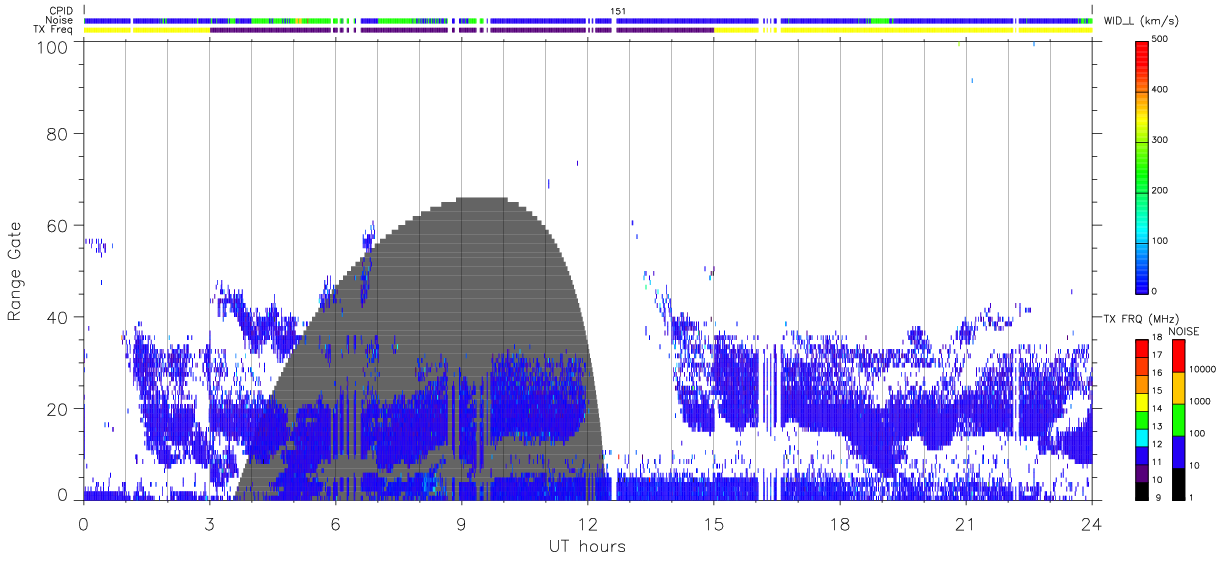Click the Noise strip above 9 UT
Screen dimensions: 1228x567
coord(461,20)
